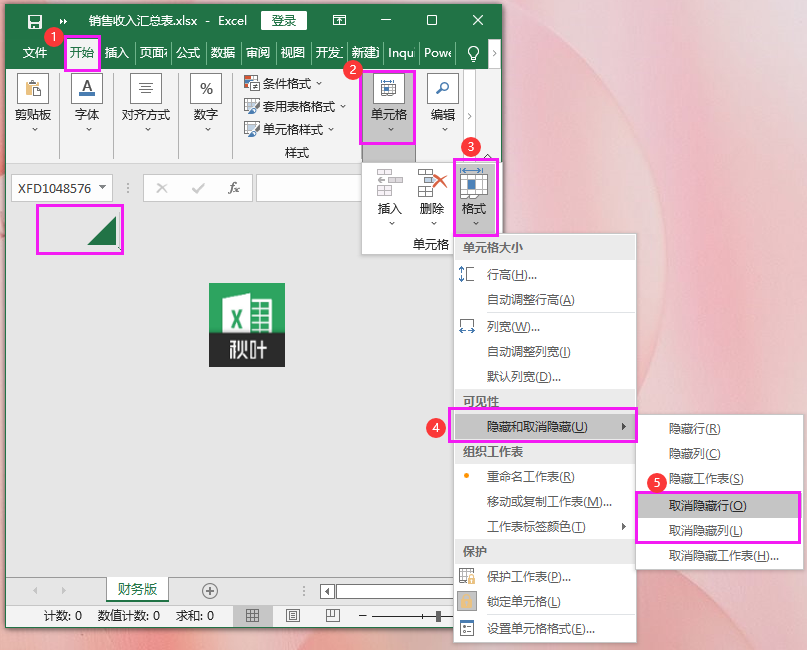Open 隐藏和取消隐藏(U) submenu

pos(545,427)
